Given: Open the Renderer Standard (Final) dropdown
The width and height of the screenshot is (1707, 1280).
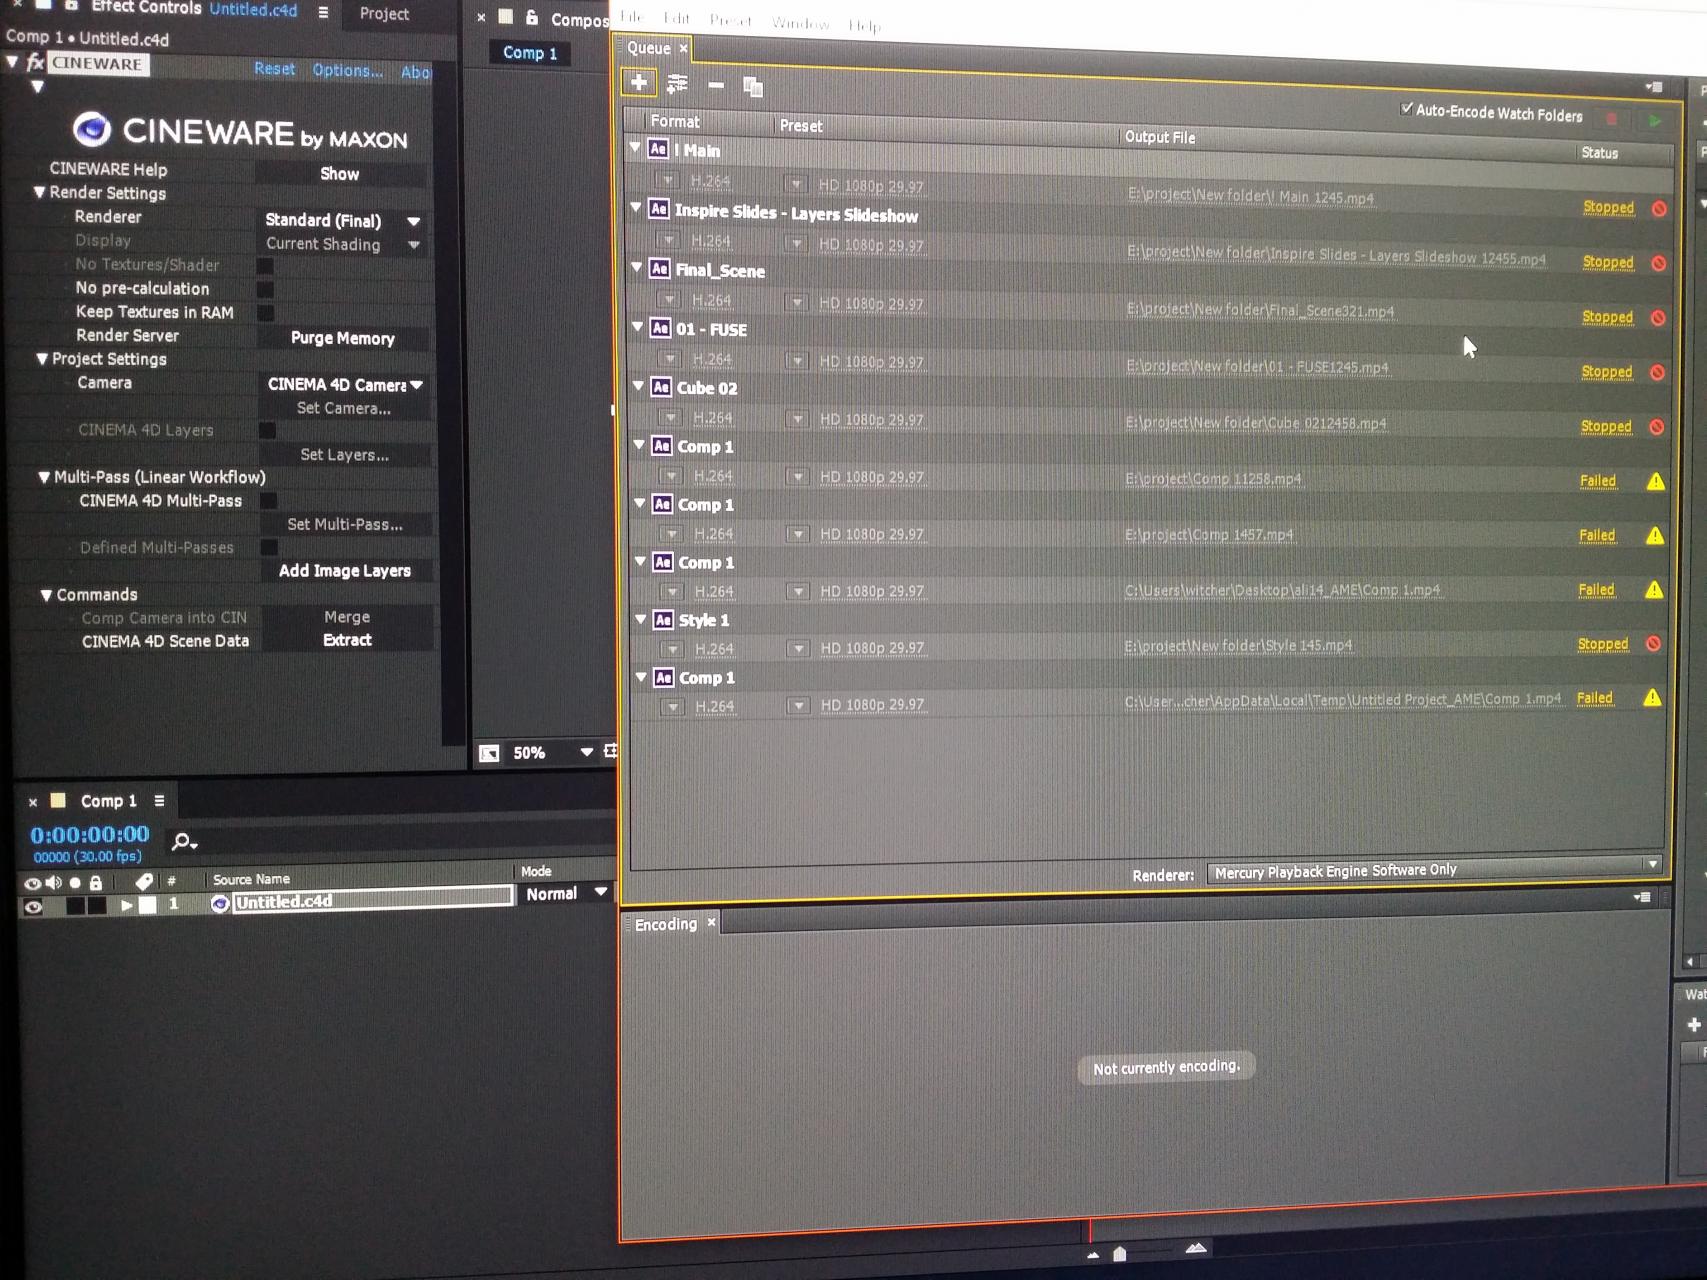Looking at the screenshot, I should pyautogui.click(x=341, y=220).
